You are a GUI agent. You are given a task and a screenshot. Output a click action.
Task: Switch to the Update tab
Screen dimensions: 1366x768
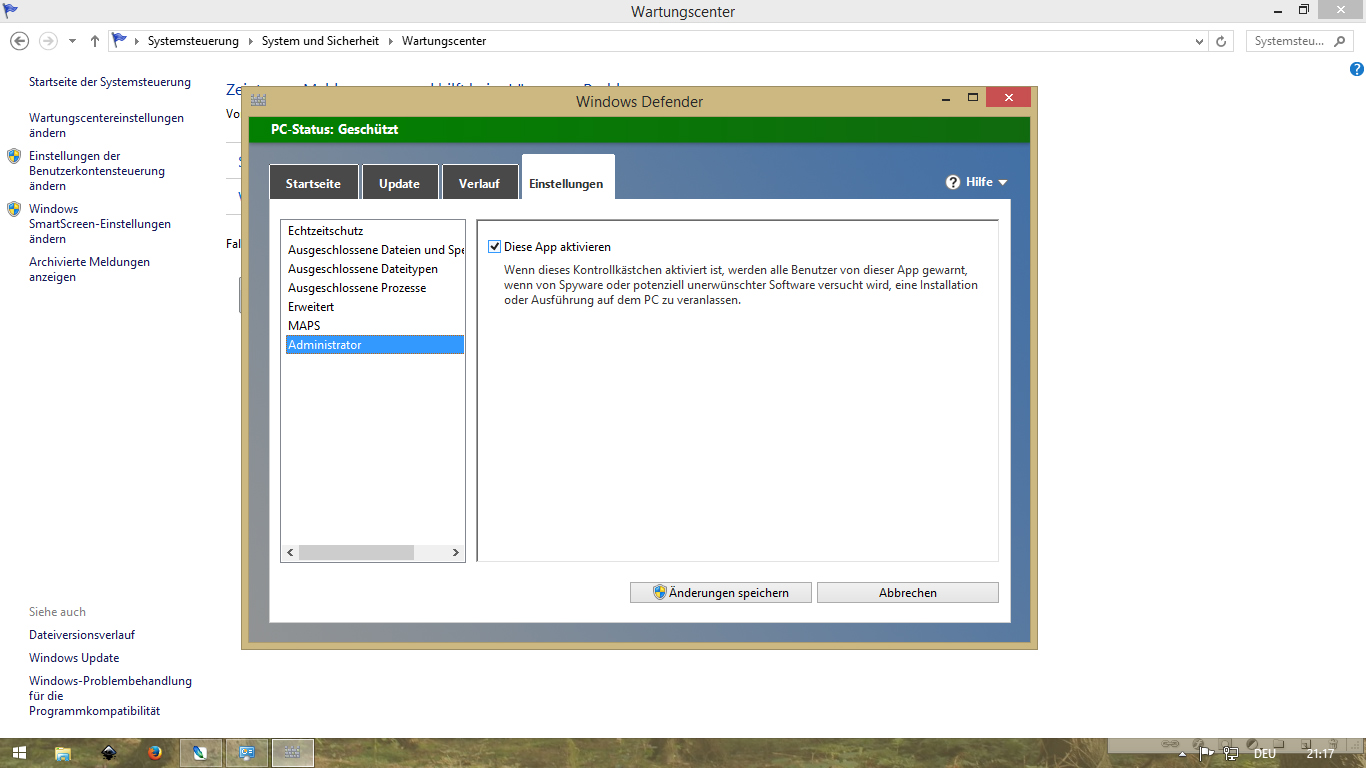click(x=399, y=183)
